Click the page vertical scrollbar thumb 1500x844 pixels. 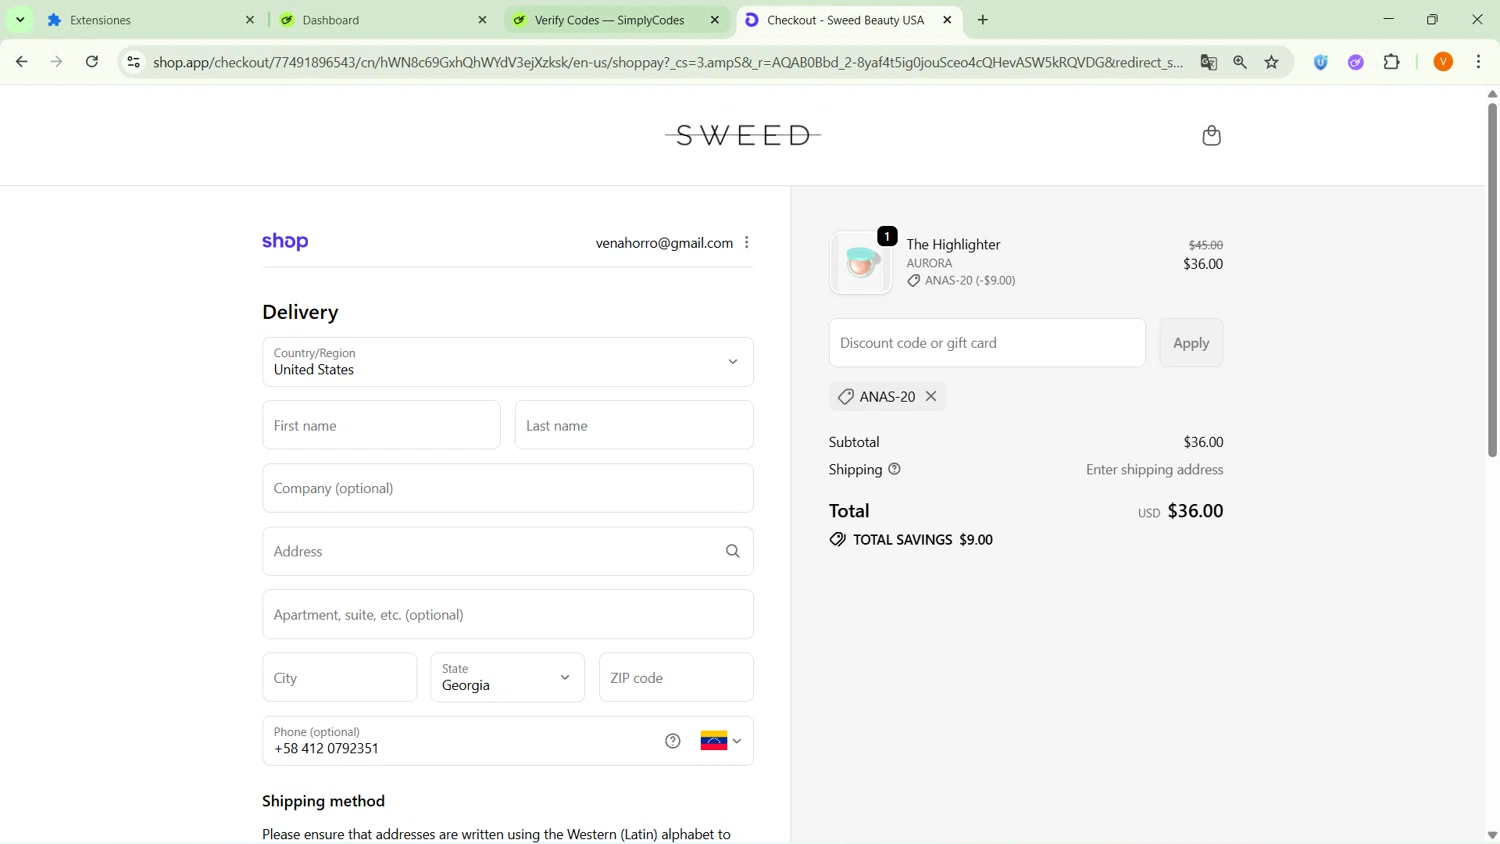pyautogui.click(x=1492, y=280)
